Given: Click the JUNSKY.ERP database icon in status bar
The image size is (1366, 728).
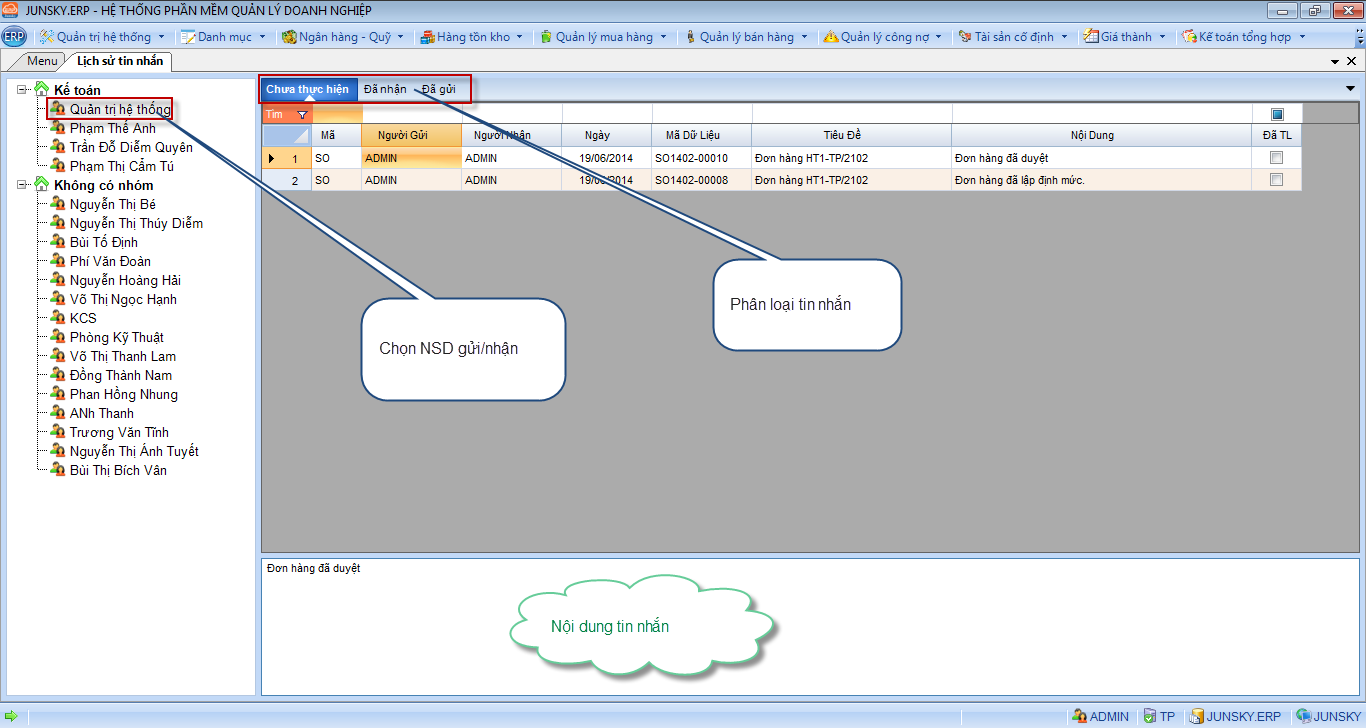Looking at the screenshot, I should pos(1196,716).
